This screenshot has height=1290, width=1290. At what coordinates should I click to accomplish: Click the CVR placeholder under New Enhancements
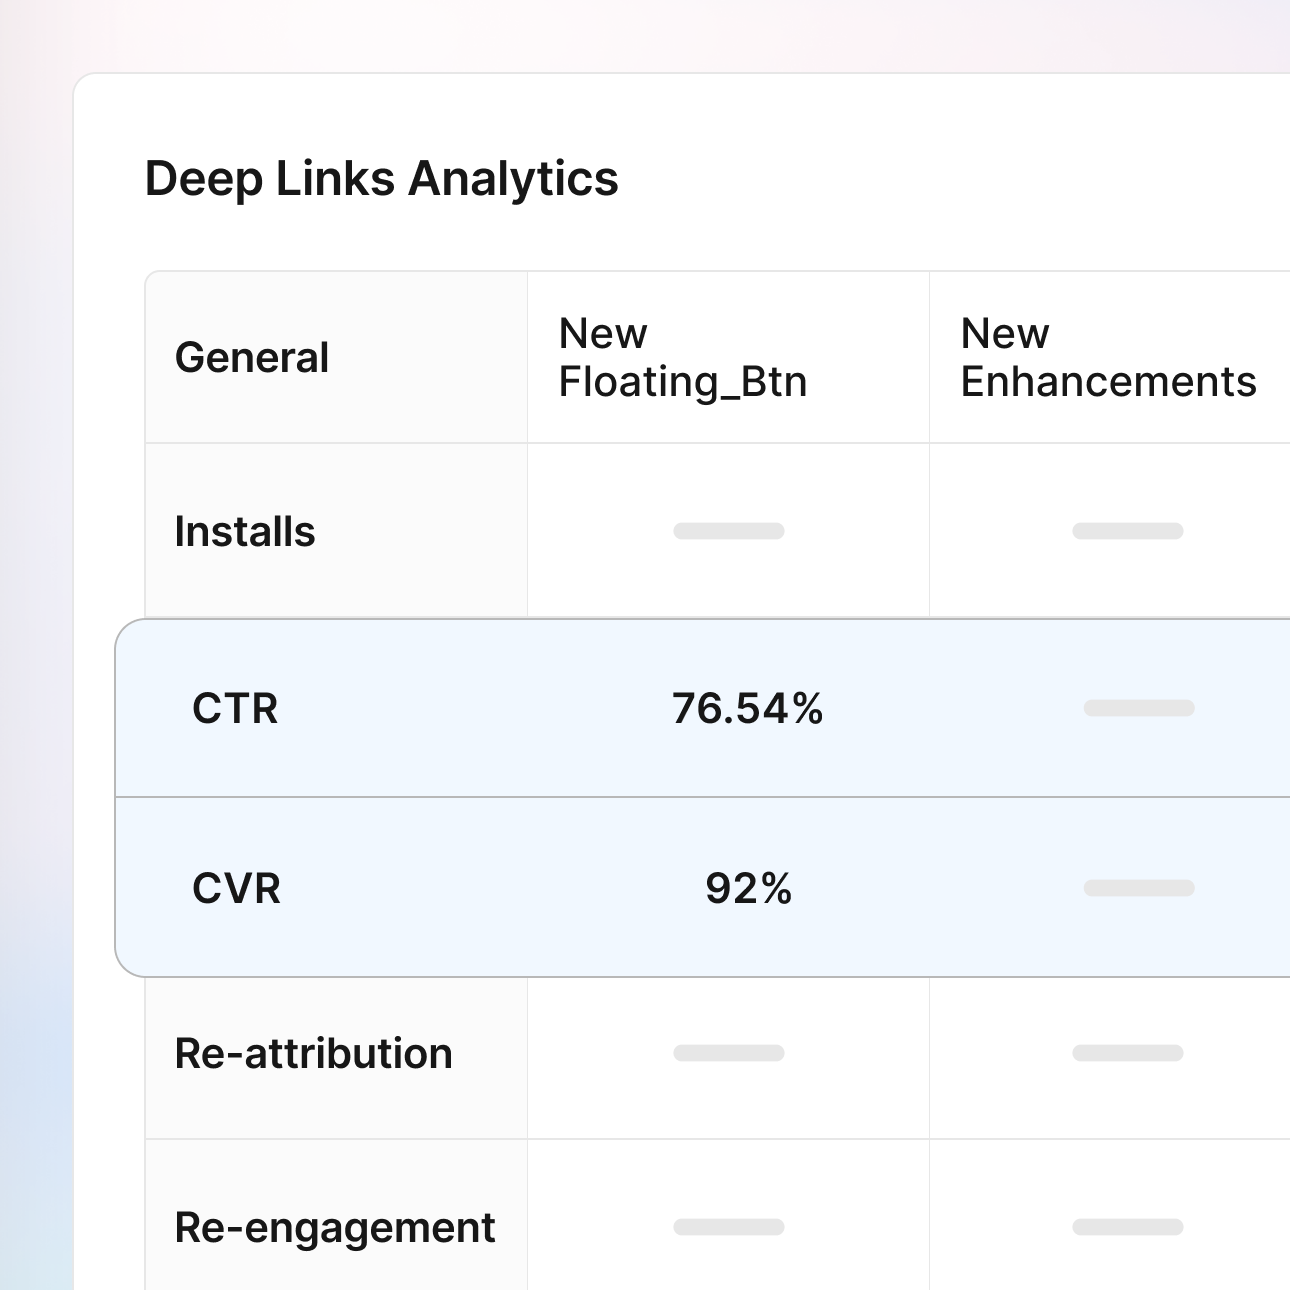pos(1141,887)
